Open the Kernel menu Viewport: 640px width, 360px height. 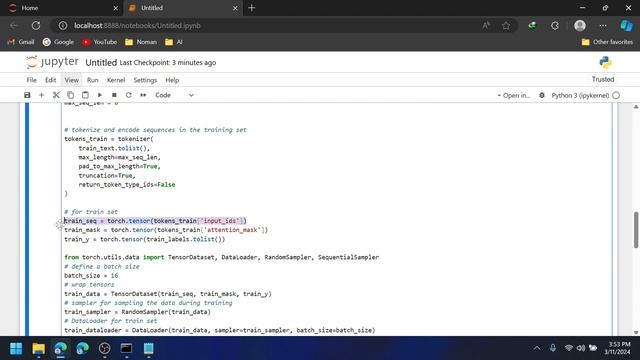click(116, 80)
